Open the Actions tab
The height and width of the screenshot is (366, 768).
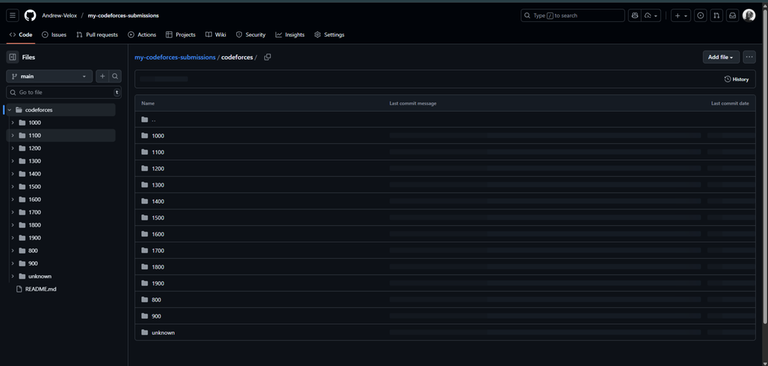[142, 35]
